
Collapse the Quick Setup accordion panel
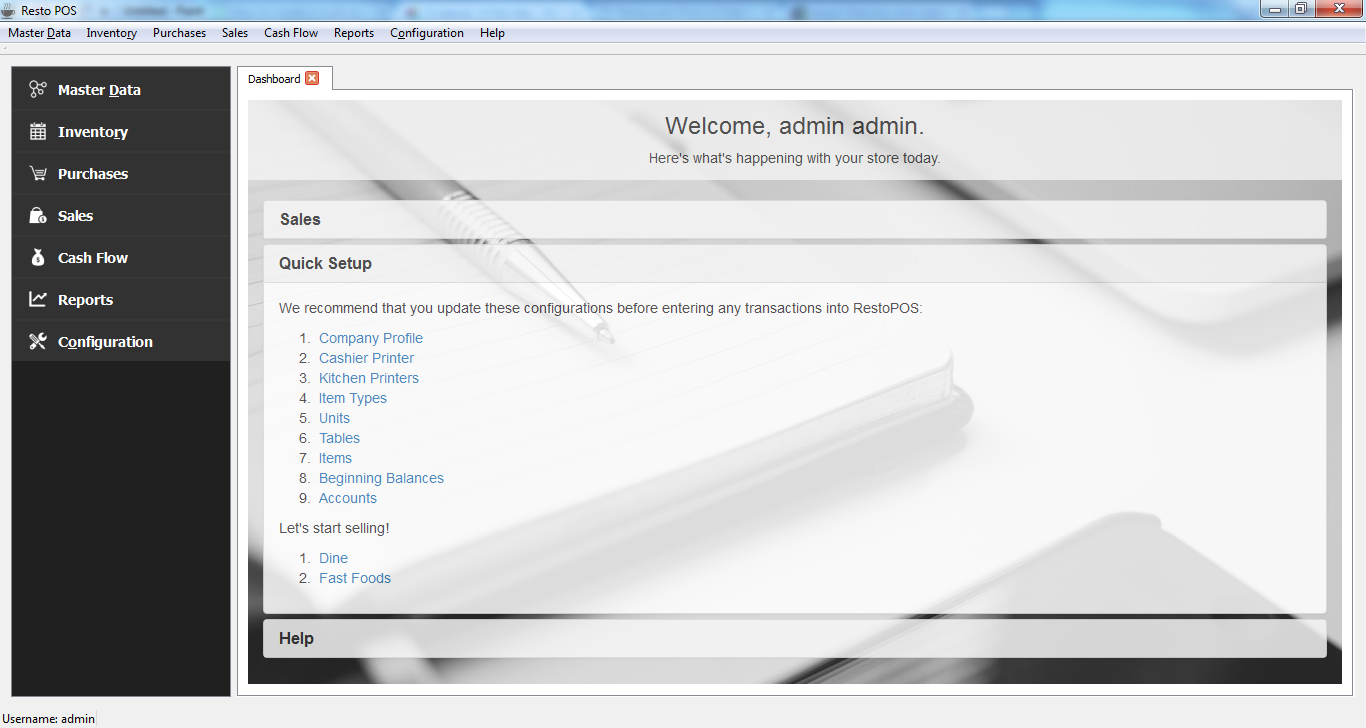[795, 263]
